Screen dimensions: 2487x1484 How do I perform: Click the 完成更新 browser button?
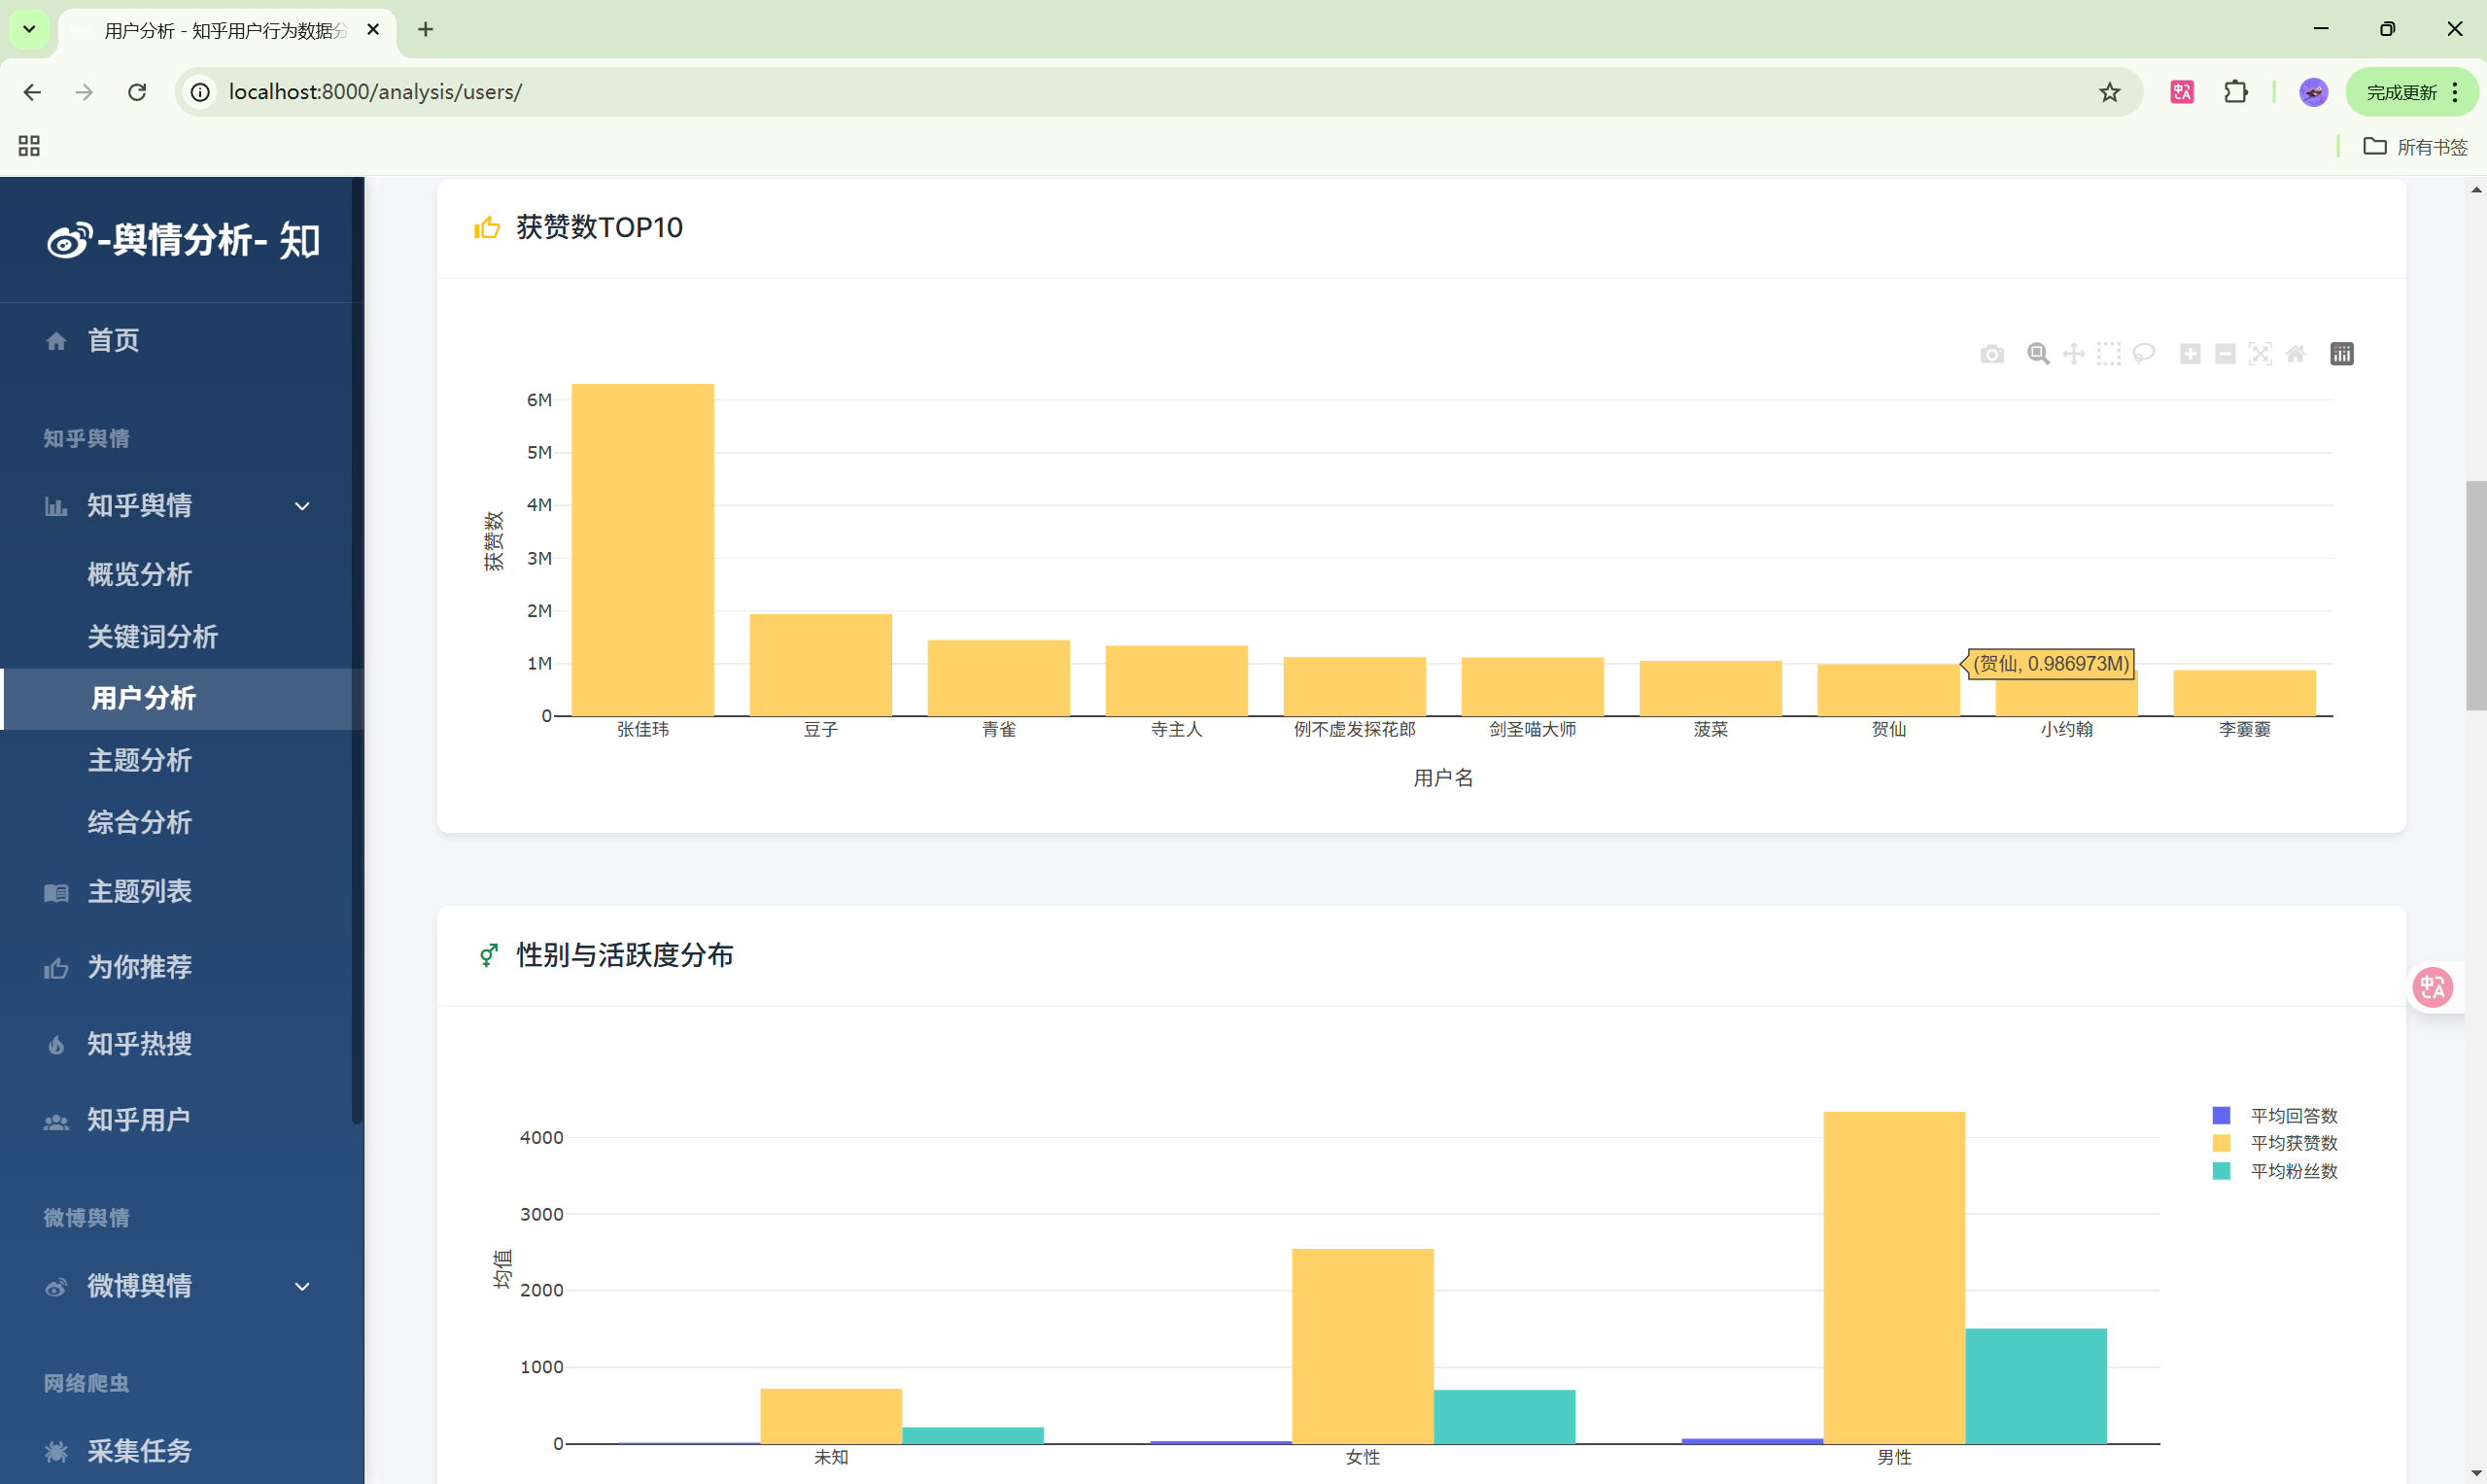click(2401, 92)
